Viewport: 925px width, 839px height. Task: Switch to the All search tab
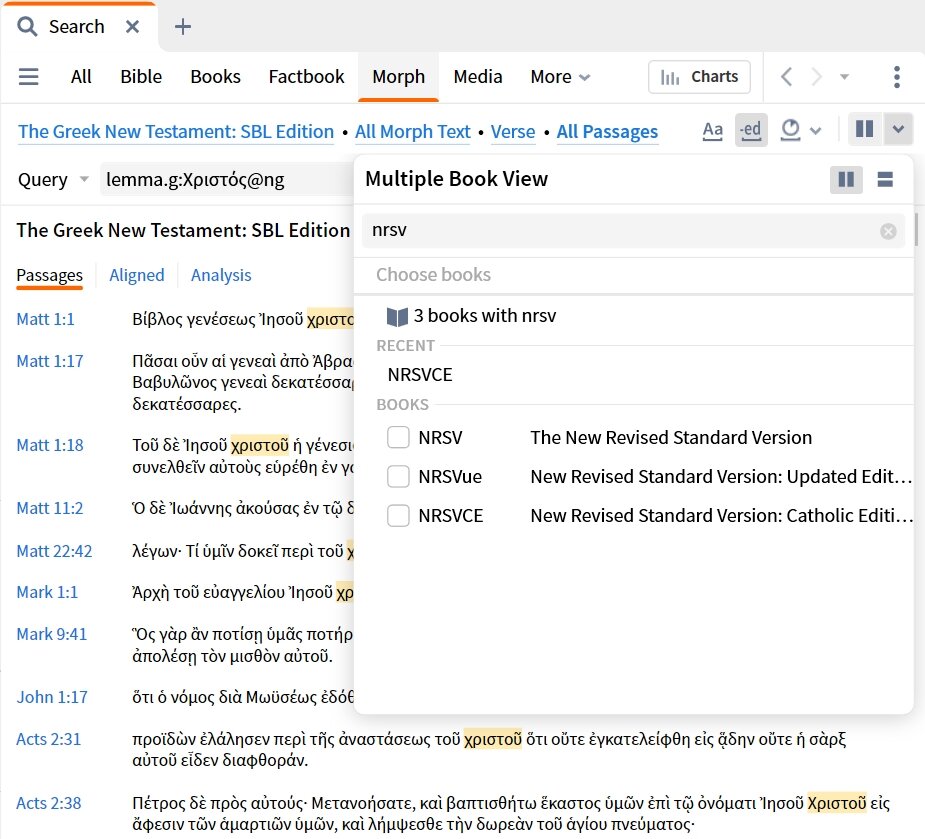[x=81, y=77]
